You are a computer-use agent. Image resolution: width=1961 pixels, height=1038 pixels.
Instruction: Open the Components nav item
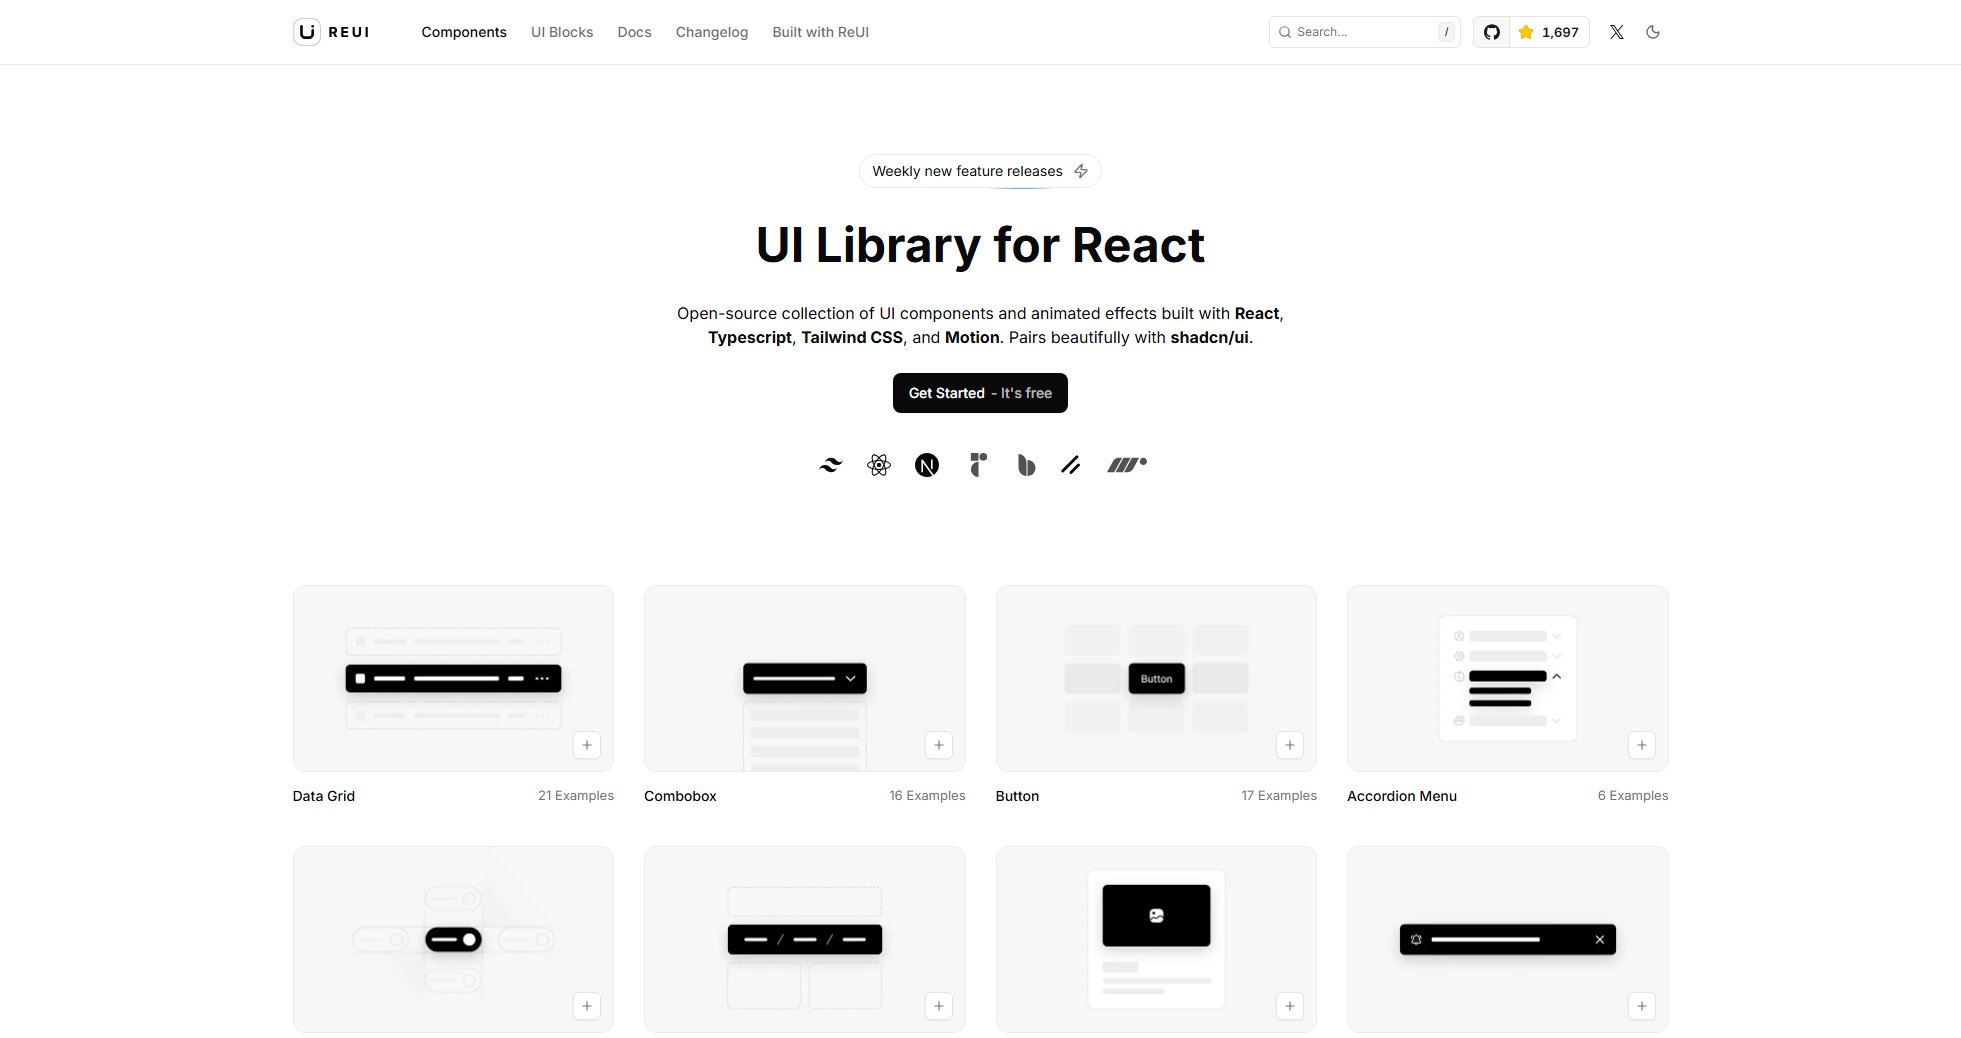click(x=464, y=32)
